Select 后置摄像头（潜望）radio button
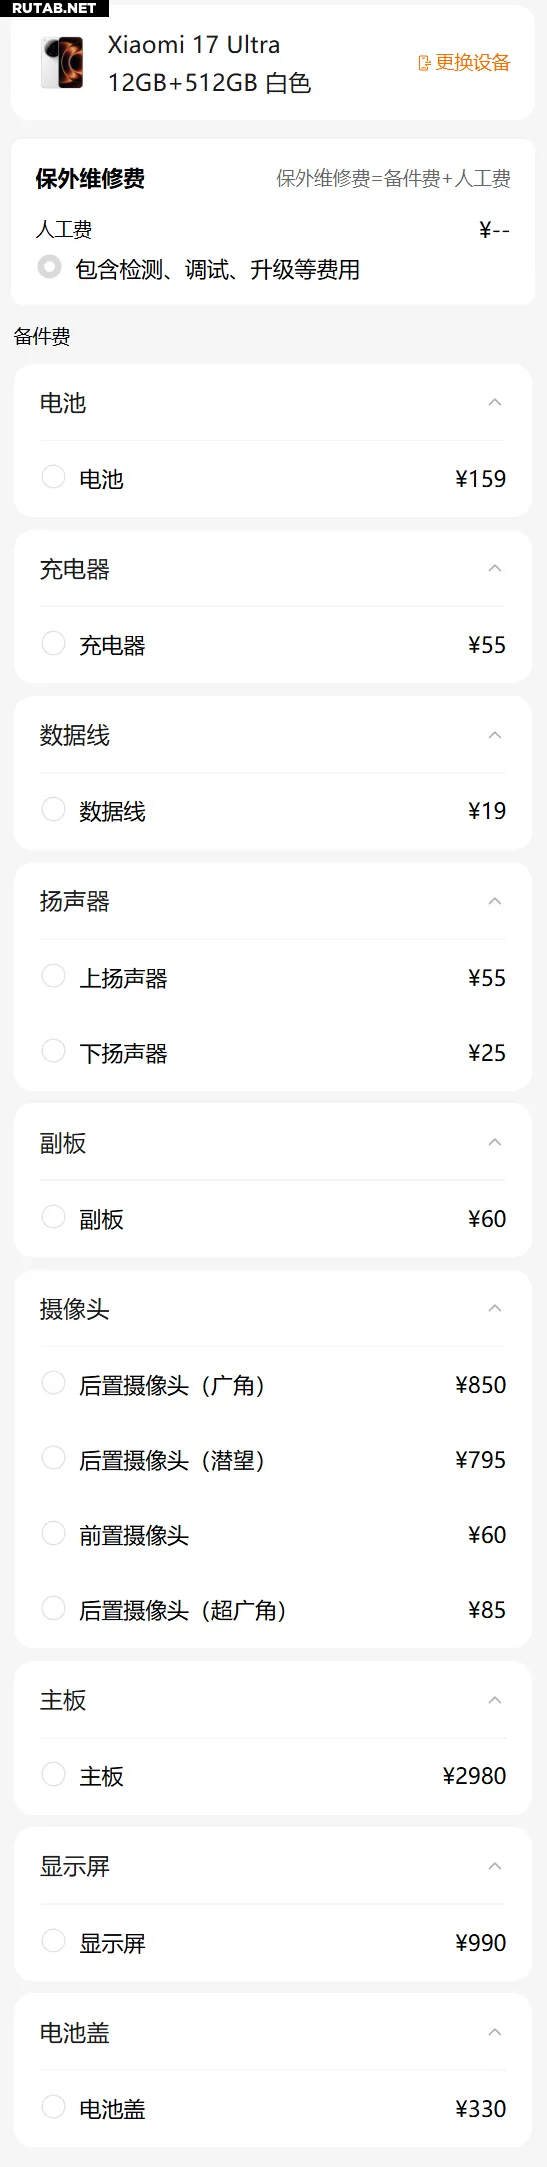This screenshot has height=2167, width=547. tap(53, 1458)
